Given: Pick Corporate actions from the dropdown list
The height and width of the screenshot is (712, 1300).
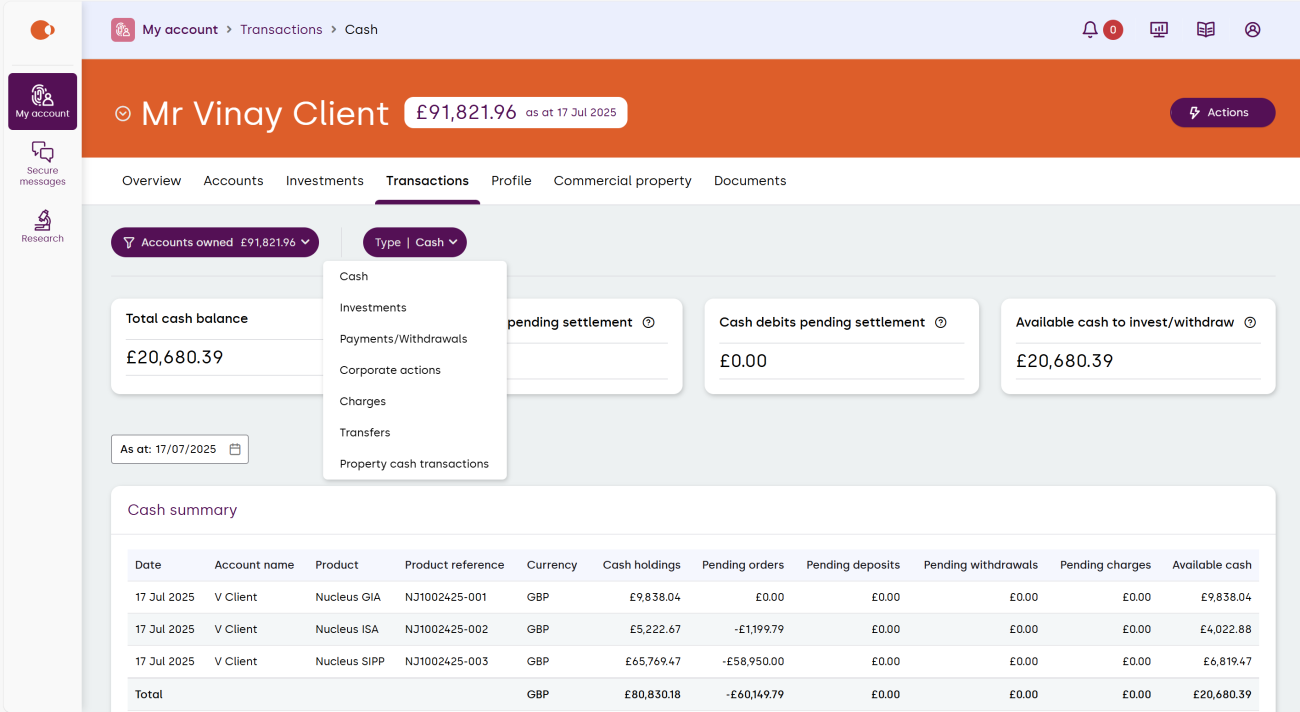Looking at the screenshot, I should click(390, 370).
